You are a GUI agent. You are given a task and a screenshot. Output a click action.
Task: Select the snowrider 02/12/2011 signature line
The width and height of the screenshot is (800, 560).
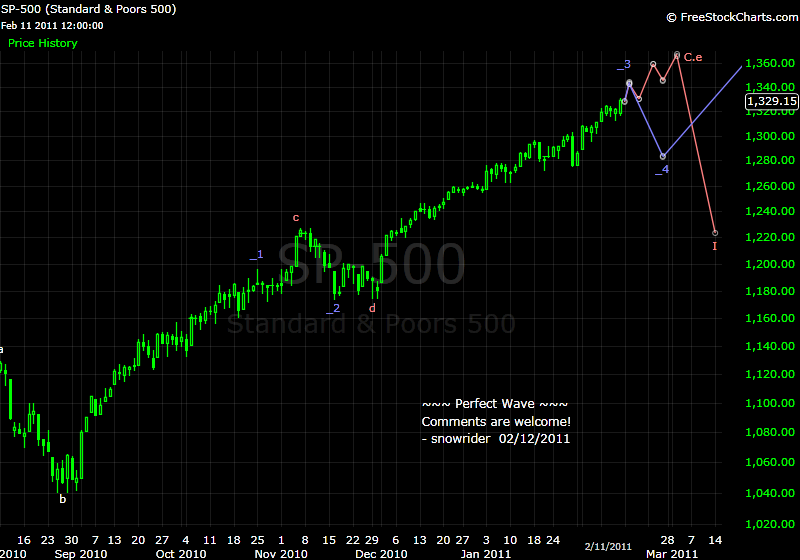point(495,439)
